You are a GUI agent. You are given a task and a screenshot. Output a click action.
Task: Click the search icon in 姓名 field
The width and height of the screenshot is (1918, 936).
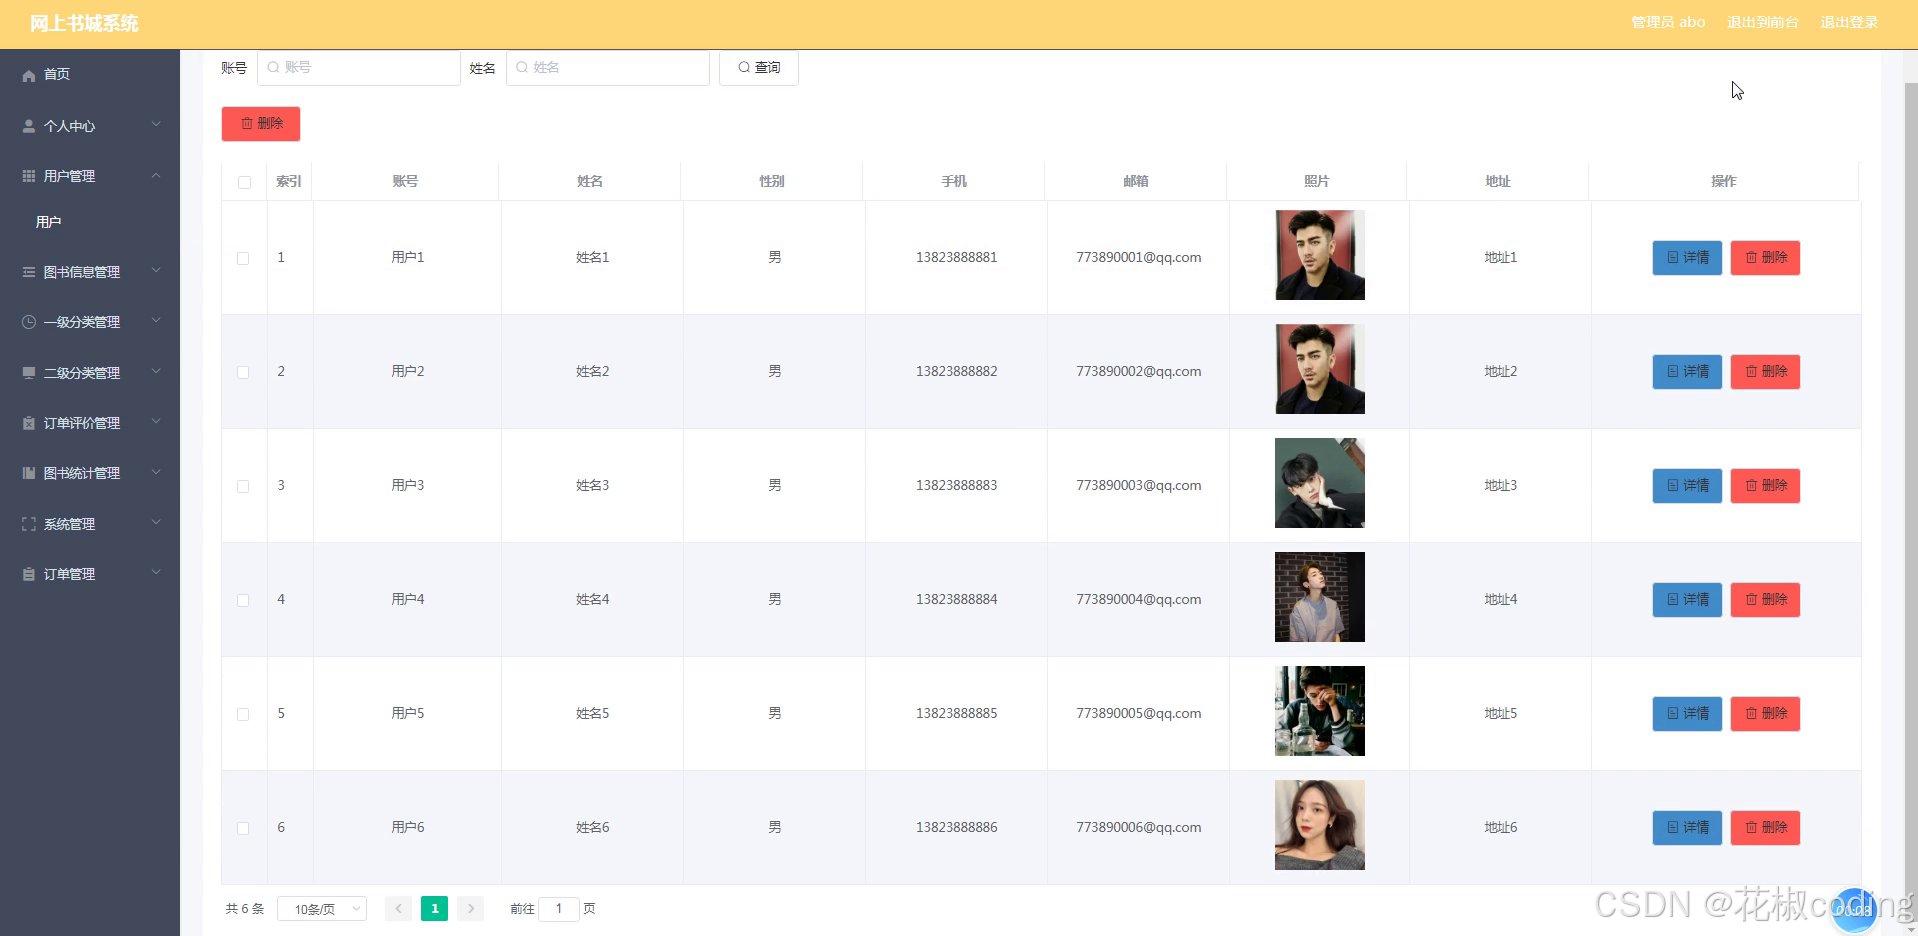(x=522, y=67)
